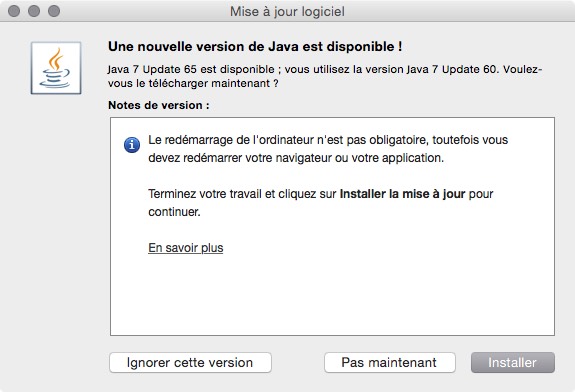Click the word continuer in notes

[x=174, y=212]
